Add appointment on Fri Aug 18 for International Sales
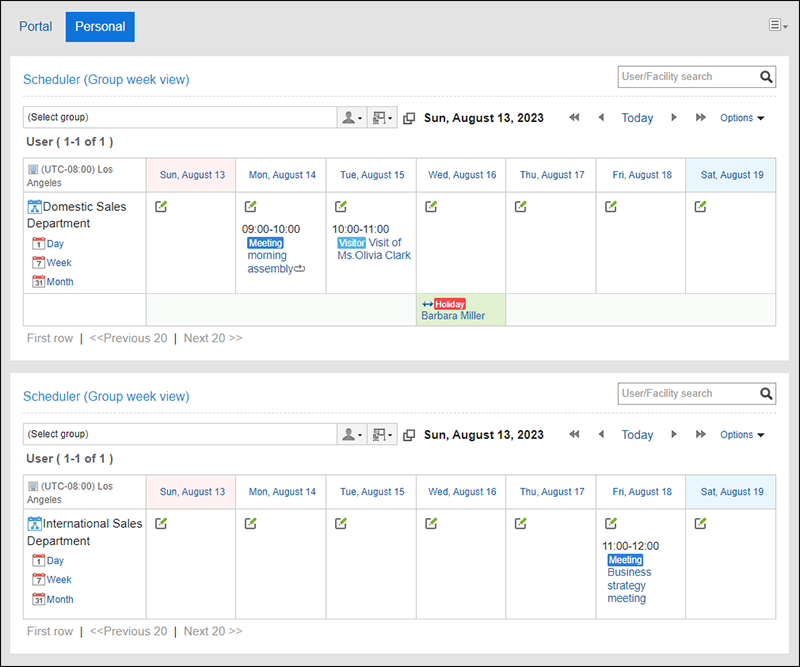Screen dimensions: 800x667 (611, 524)
